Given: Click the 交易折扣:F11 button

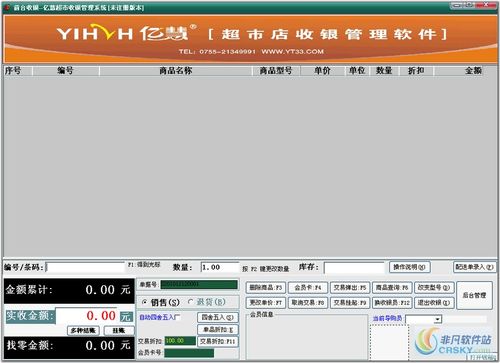Looking at the screenshot, I should [218, 341].
